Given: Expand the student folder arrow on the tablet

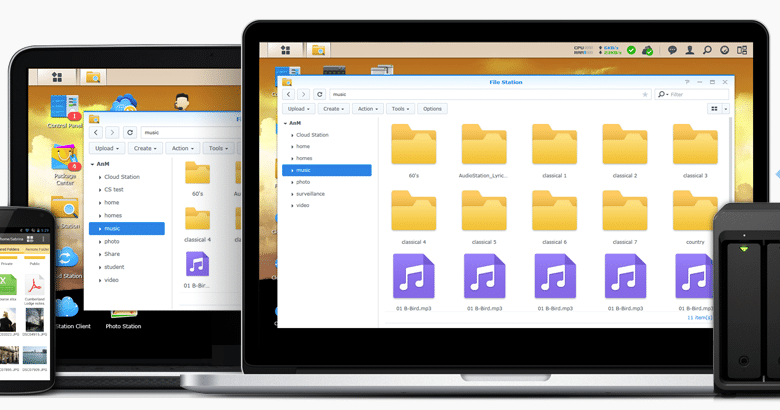Looking at the screenshot, I should 99,267.
